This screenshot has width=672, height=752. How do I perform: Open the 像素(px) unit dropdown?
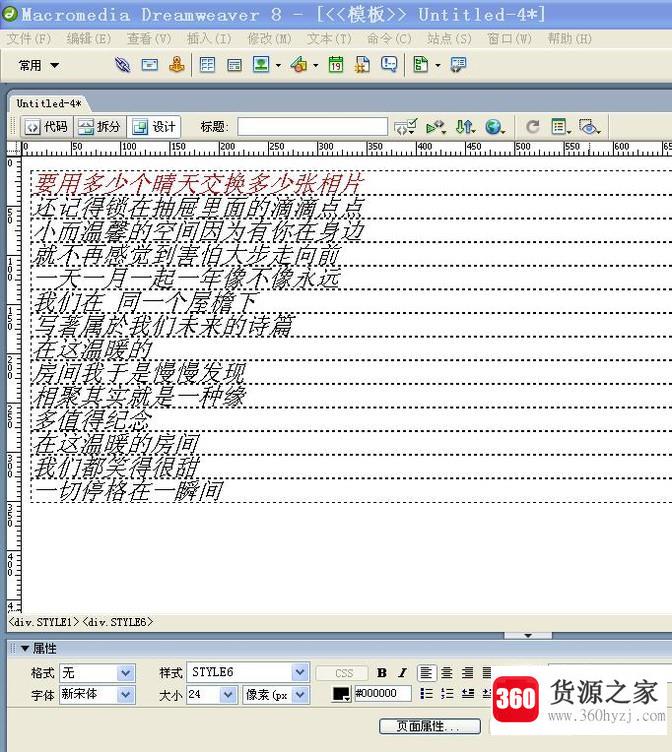(x=300, y=694)
